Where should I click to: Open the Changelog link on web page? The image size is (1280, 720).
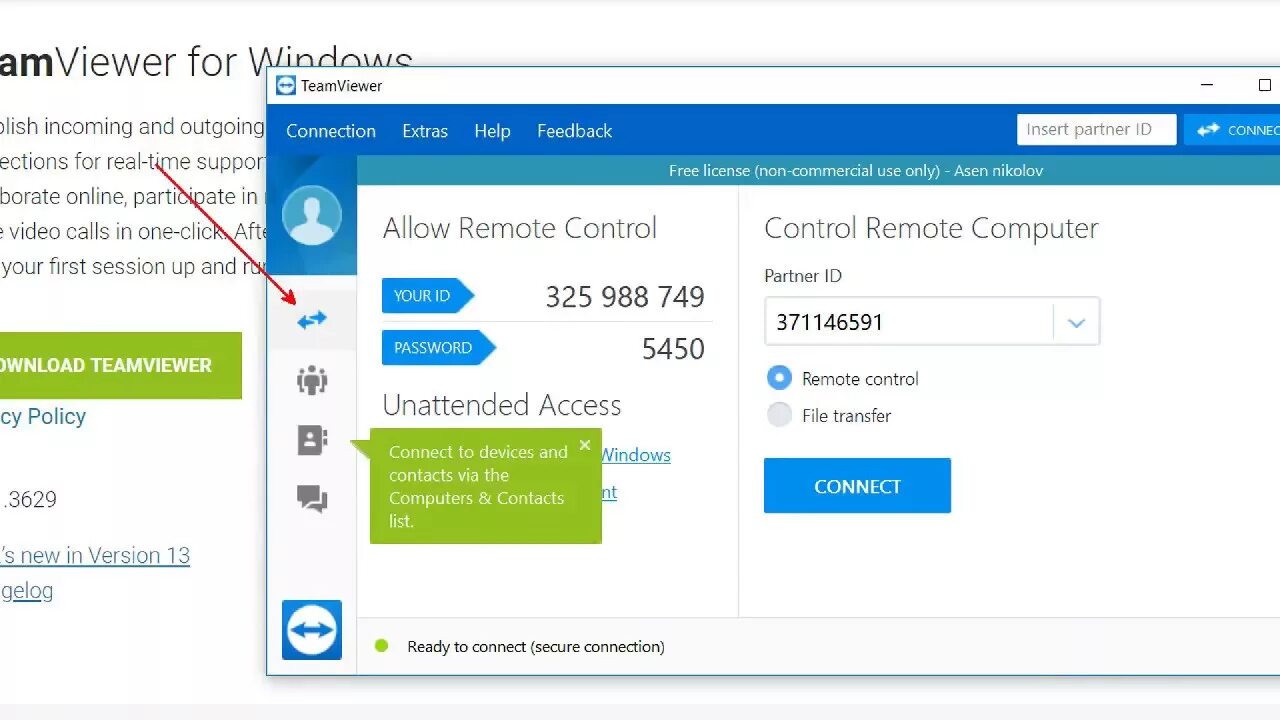pos(27,590)
